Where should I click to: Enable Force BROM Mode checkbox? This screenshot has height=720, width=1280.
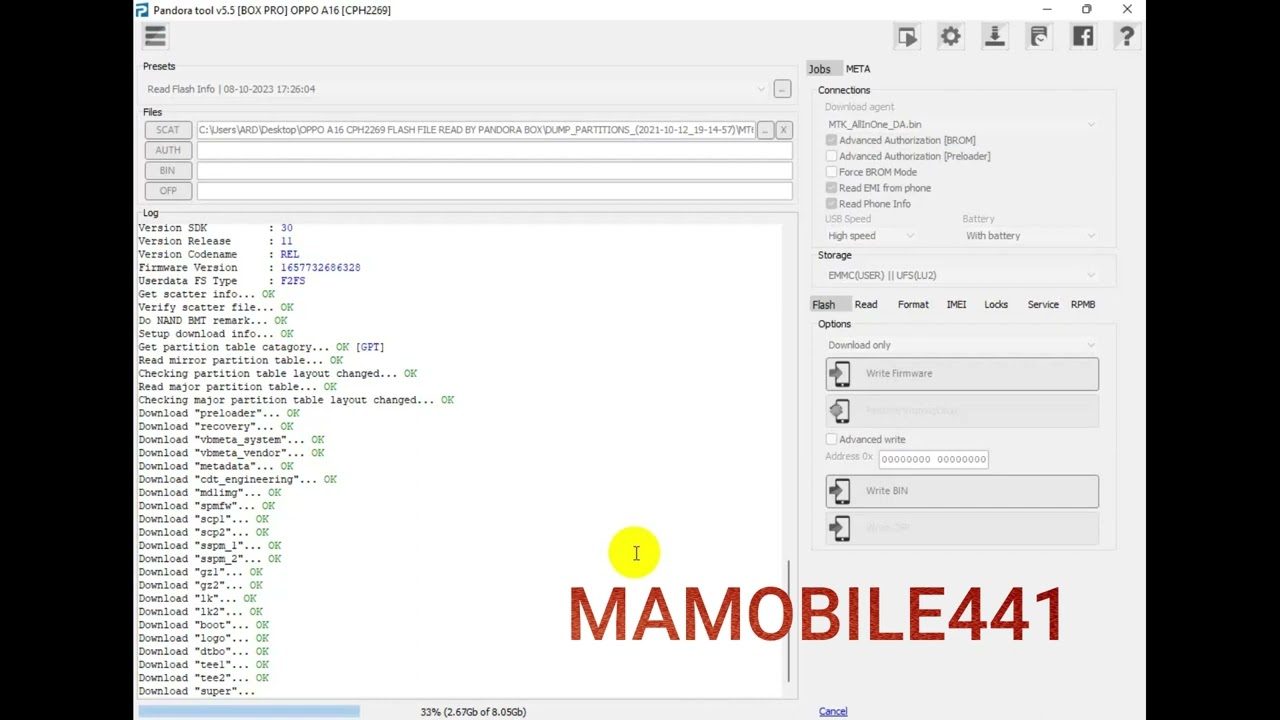point(831,172)
